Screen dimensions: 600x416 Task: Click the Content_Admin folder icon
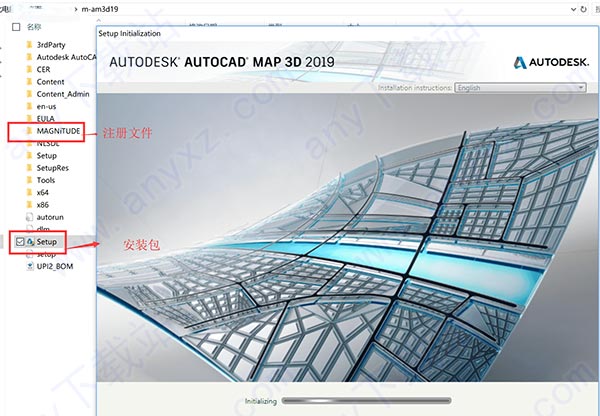tap(29, 94)
